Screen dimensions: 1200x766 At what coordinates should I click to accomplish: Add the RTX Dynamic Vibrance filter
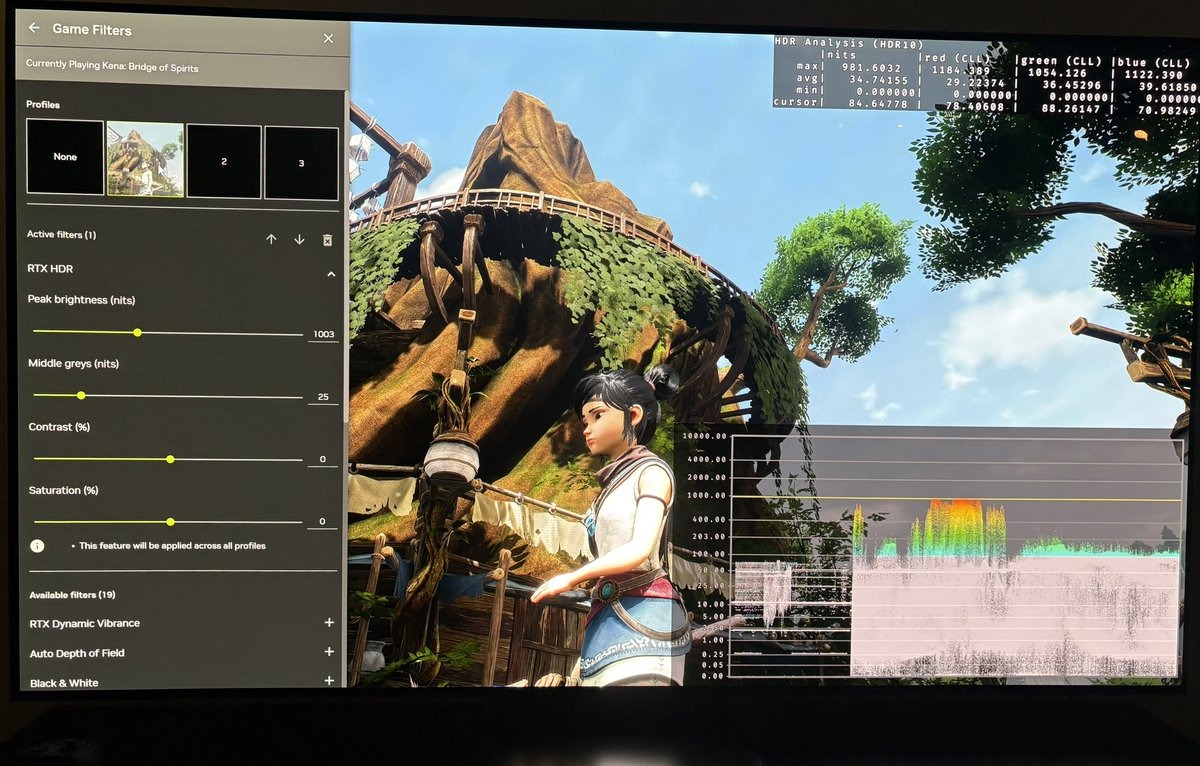pyautogui.click(x=329, y=623)
